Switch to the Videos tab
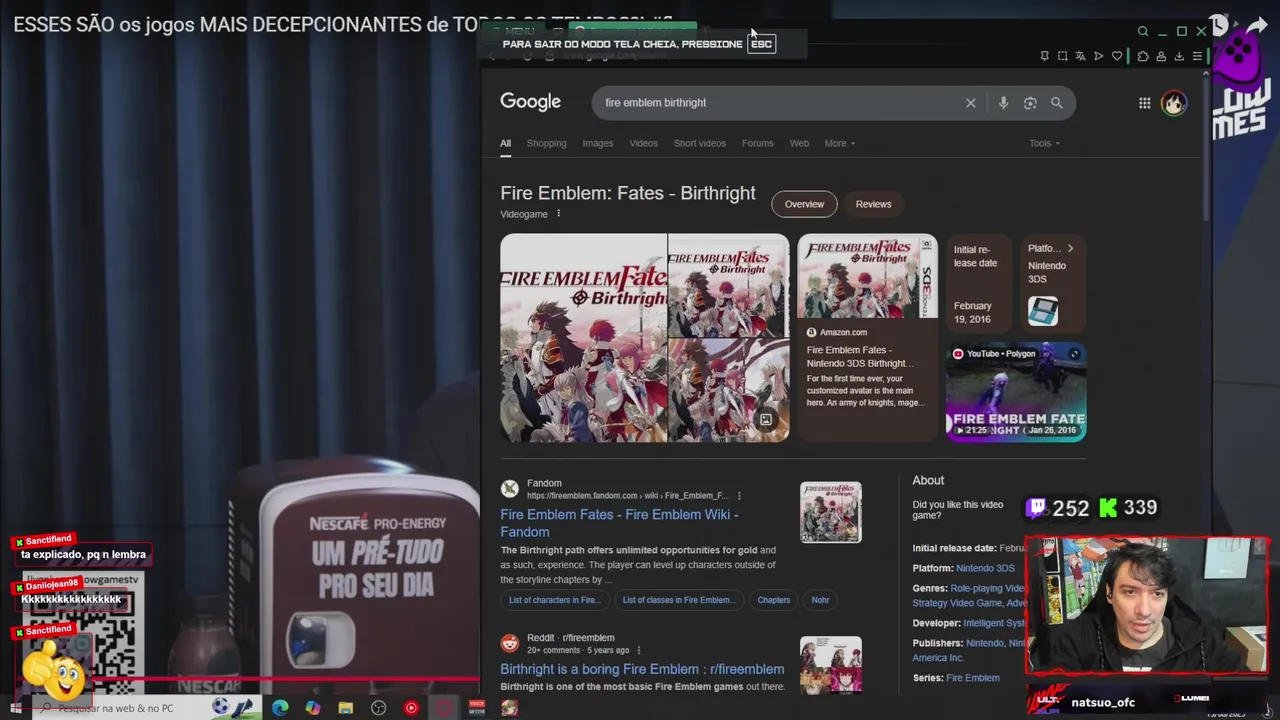Image resolution: width=1280 pixels, height=720 pixels. (643, 143)
